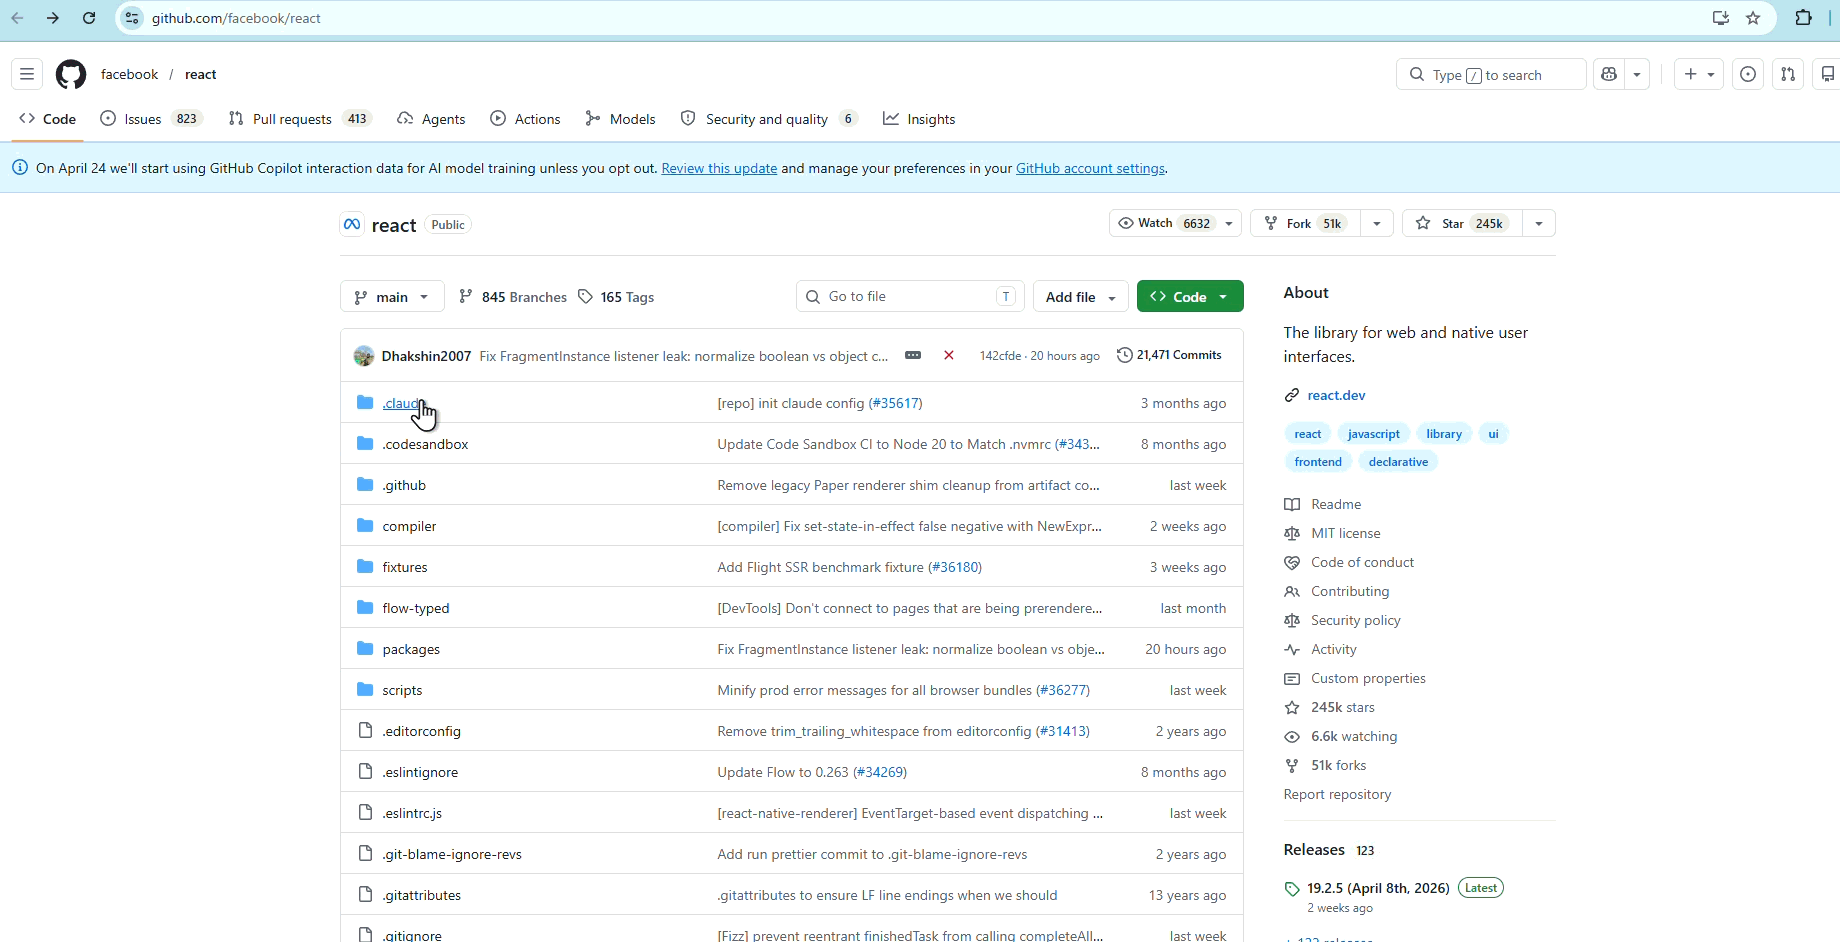This screenshot has width=1840, height=942.
Task: Open the global navigation hamburger menu
Action: click(x=27, y=74)
